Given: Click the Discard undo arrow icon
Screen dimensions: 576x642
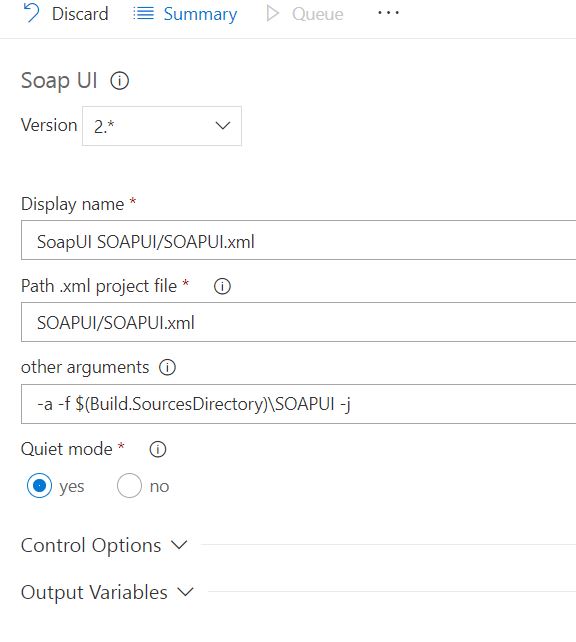Looking at the screenshot, I should pyautogui.click(x=32, y=13).
